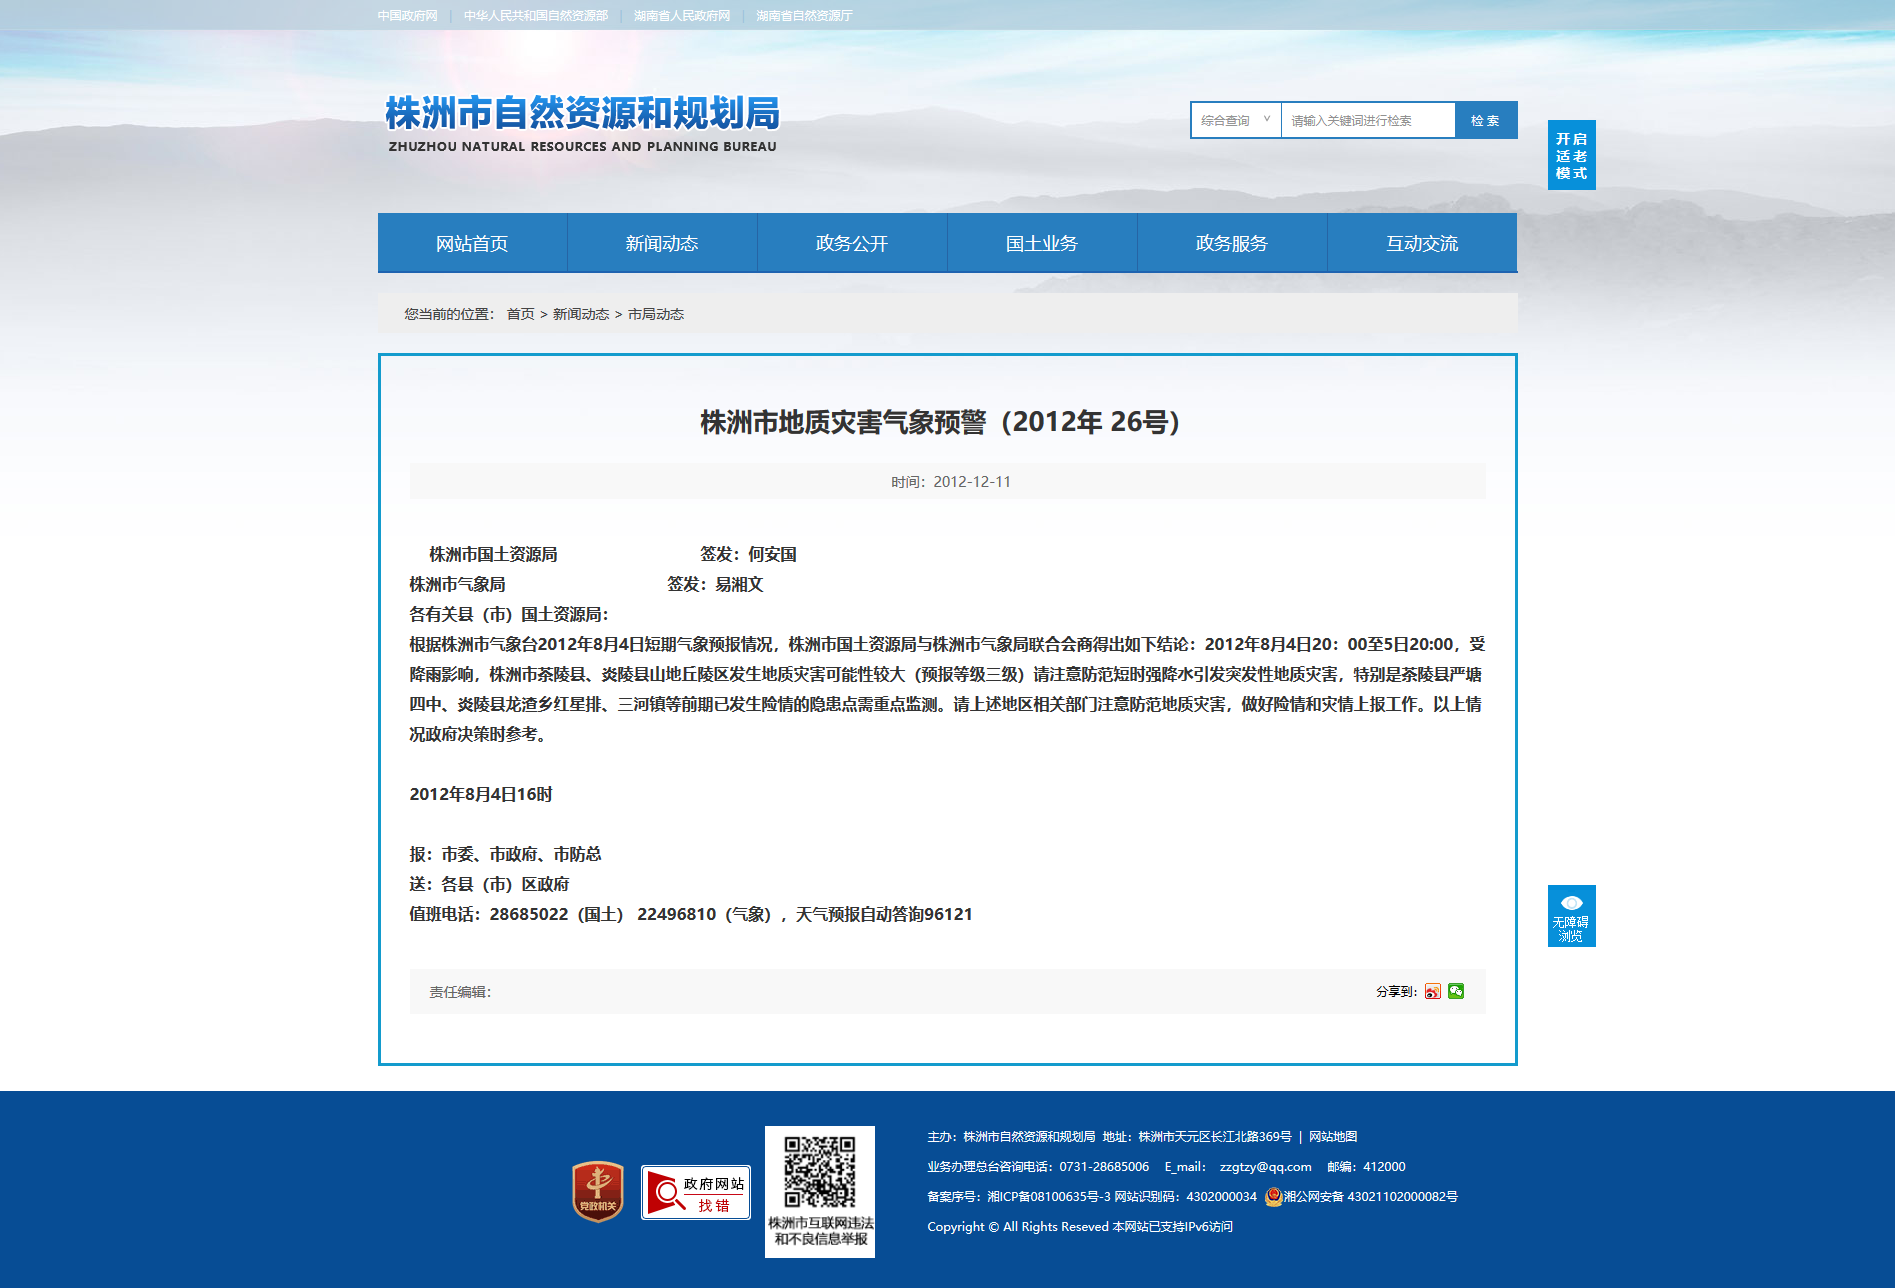The width and height of the screenshot is (1895, 1288).
Task: Click the 检索 search button
Action: coord(1486,120)
